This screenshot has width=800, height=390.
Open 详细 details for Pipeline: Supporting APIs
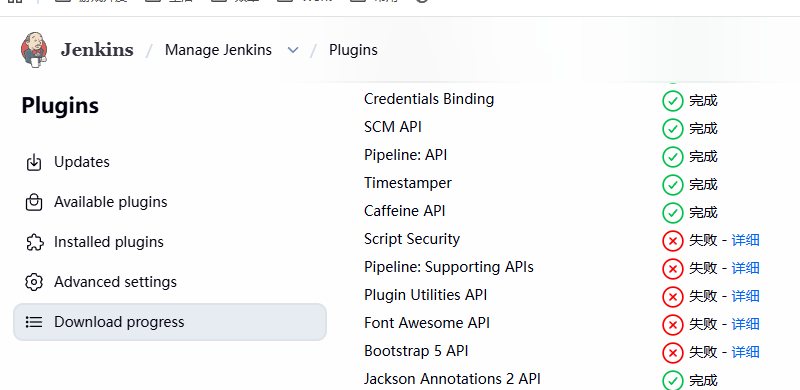pos(745,268)
